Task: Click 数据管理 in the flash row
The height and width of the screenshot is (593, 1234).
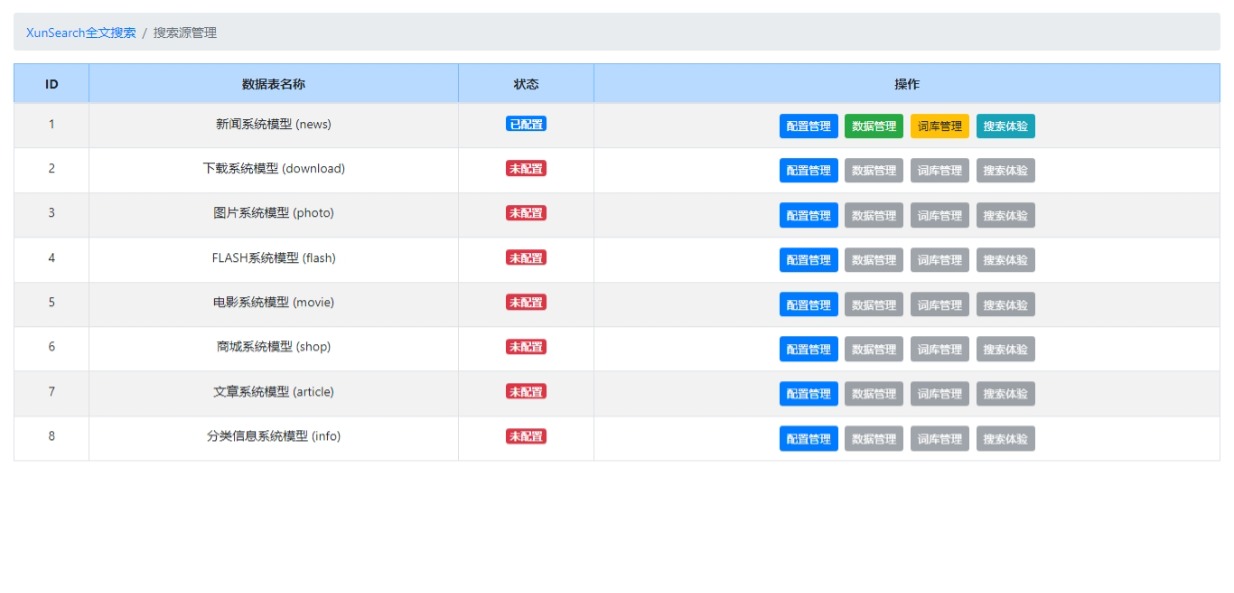Action: tap(874, 260)
